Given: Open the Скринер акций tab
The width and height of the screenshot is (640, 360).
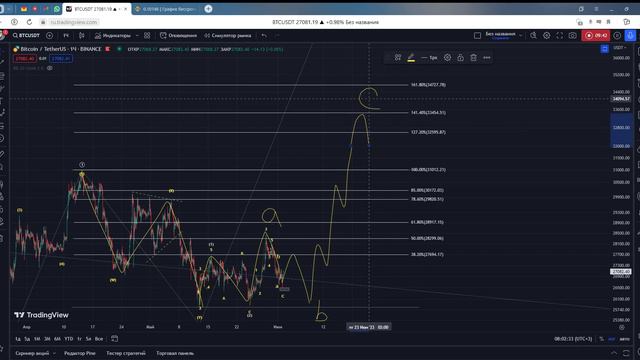Looking at the screenshot, I should pyautogui.click(x=32, y=353).
